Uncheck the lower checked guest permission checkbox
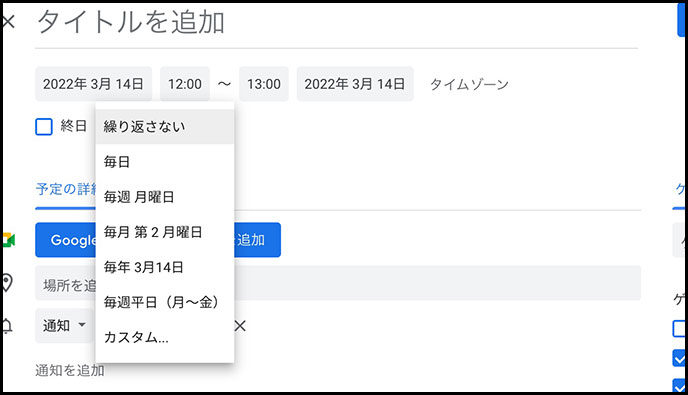Viewport: 688px width, 395px height. point(679,385)
